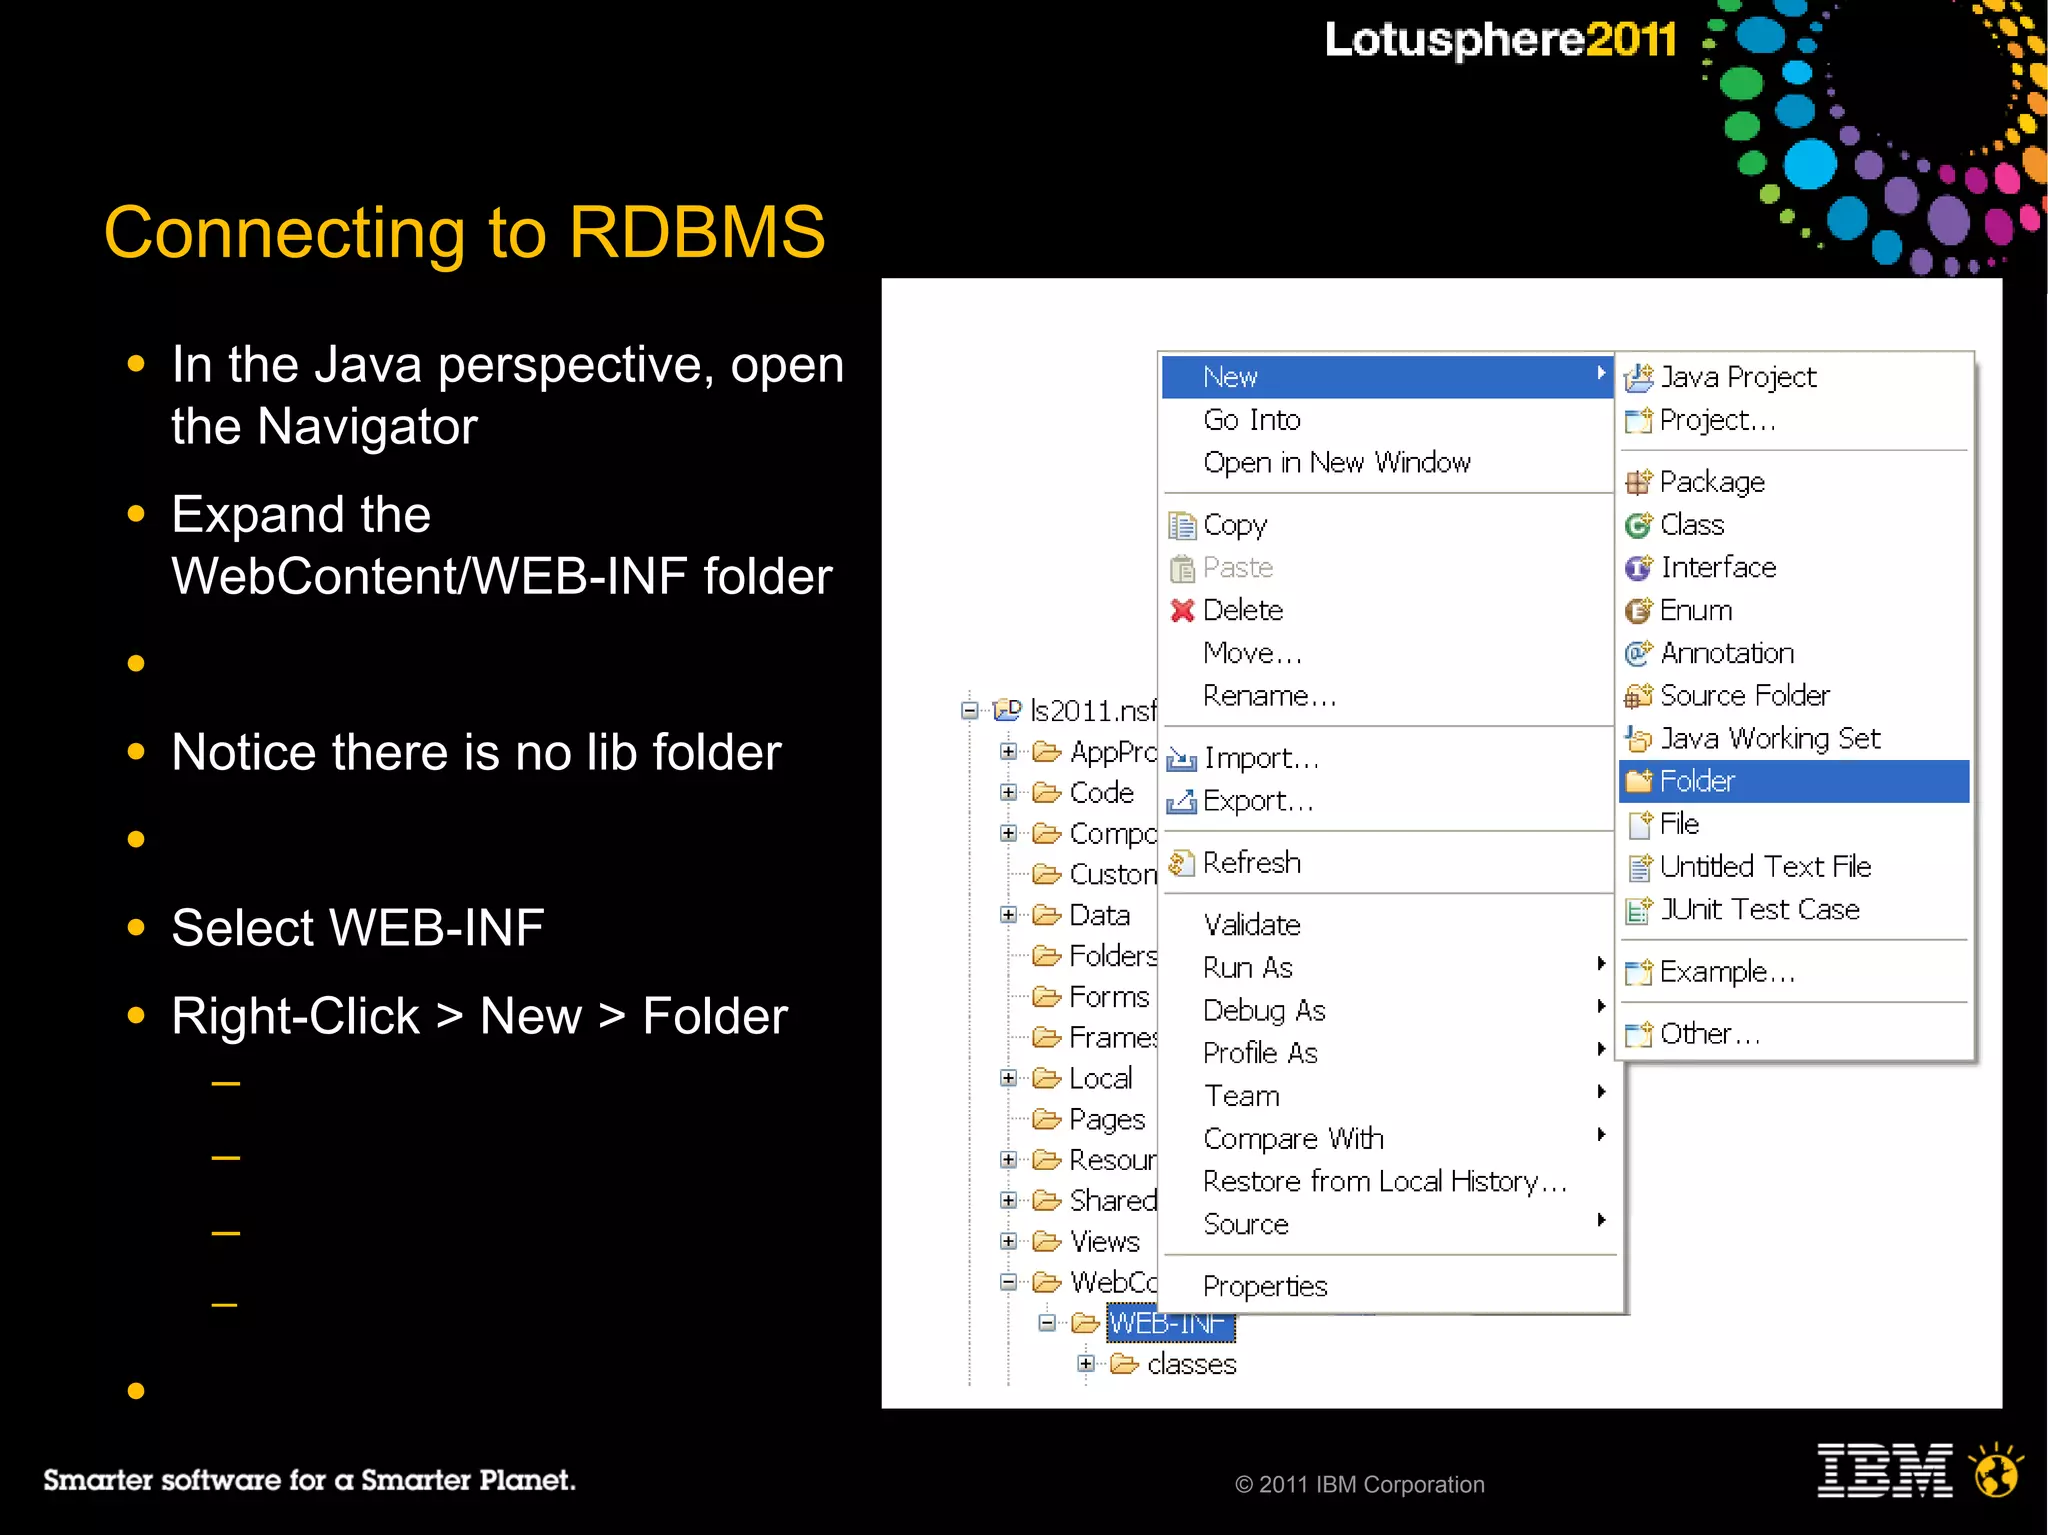Viewport: 2048px width, 1535px height.
Task: Click the Package icon in submenu
Action: pyautogui.click(x=1638, y=482)
